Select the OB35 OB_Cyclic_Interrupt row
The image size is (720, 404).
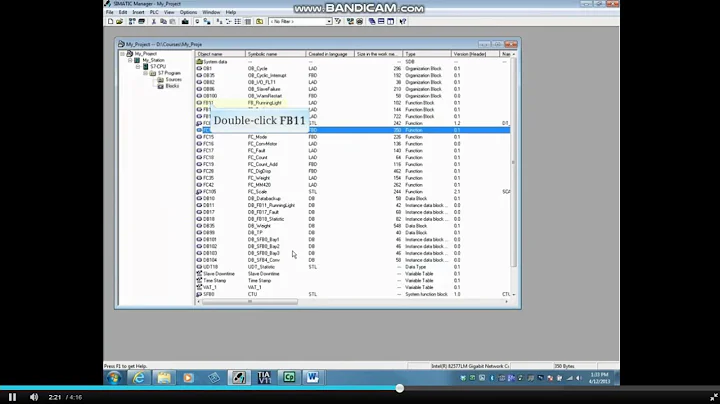coord(352,75)
